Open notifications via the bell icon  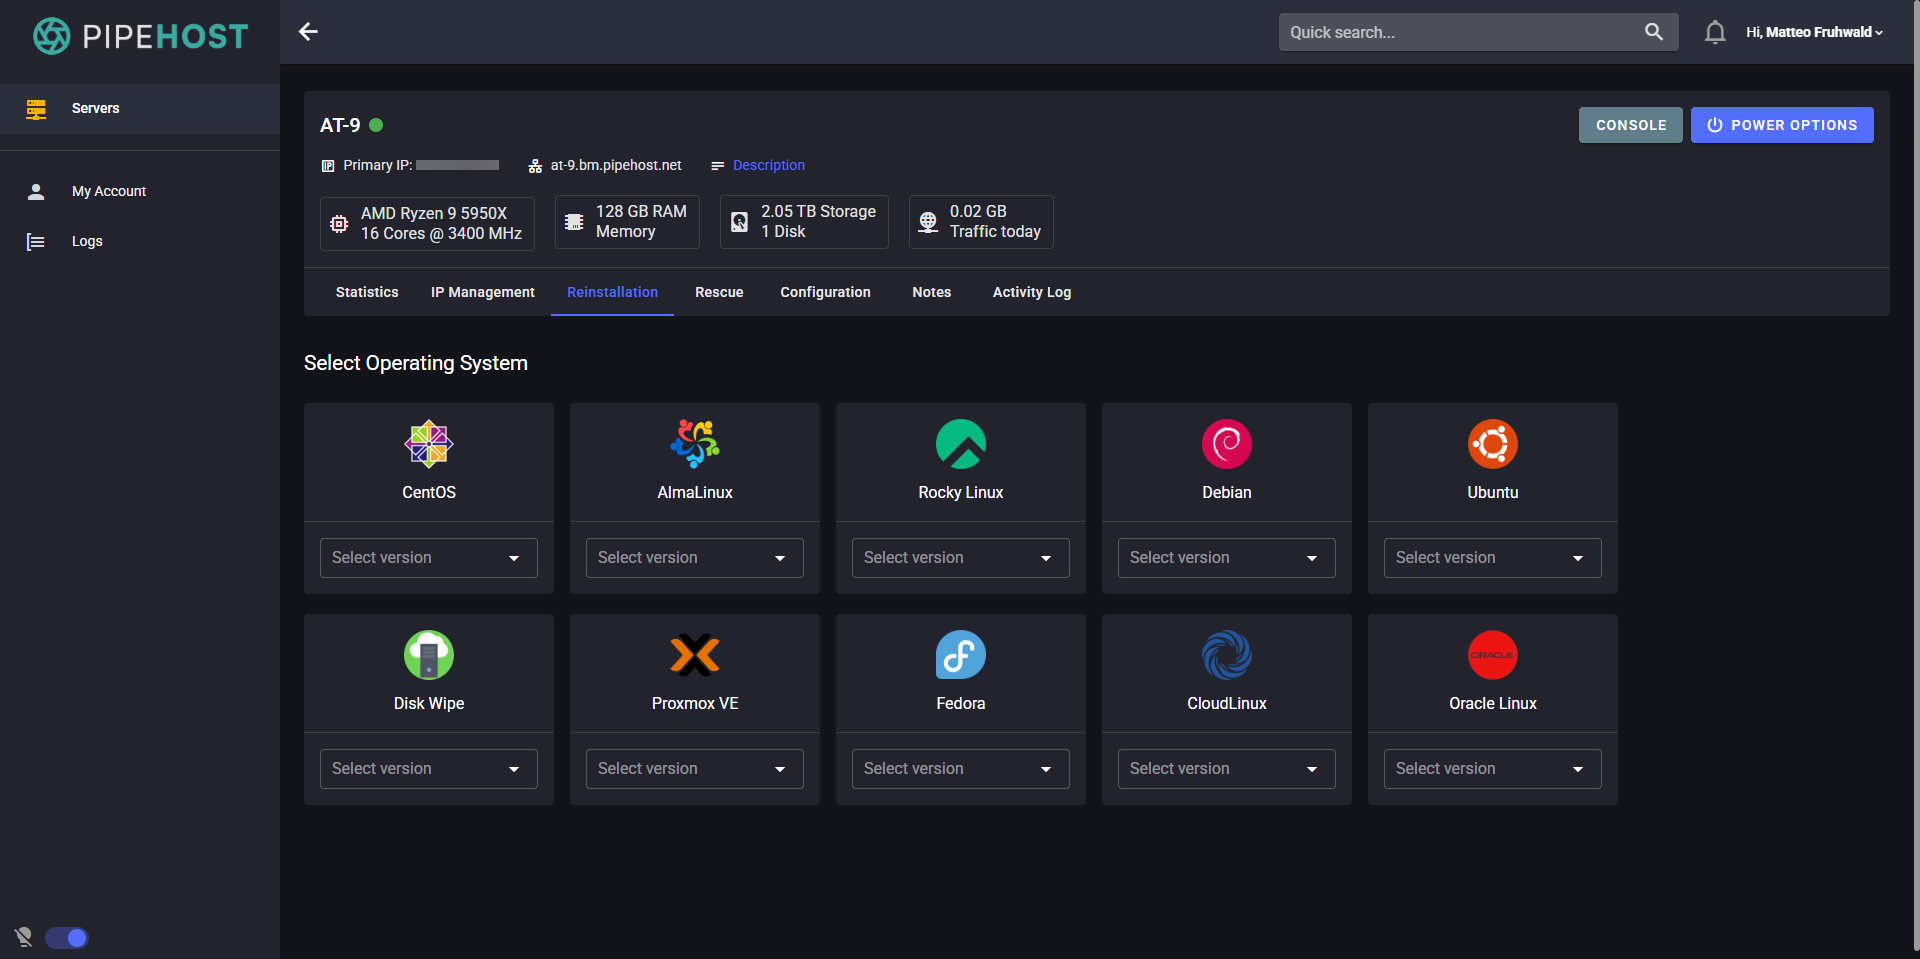[1715, 31]
